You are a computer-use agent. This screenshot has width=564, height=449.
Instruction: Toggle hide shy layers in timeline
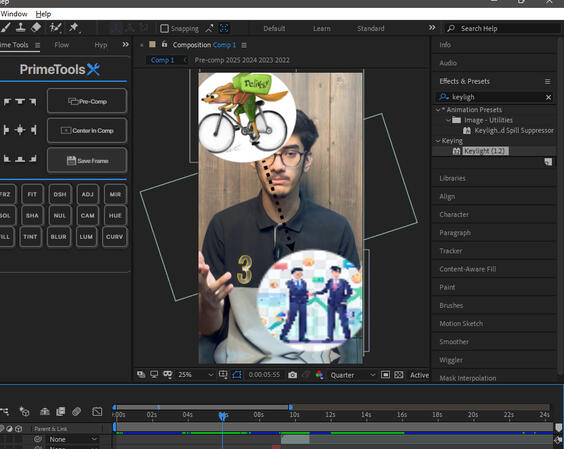pos(45,411)
